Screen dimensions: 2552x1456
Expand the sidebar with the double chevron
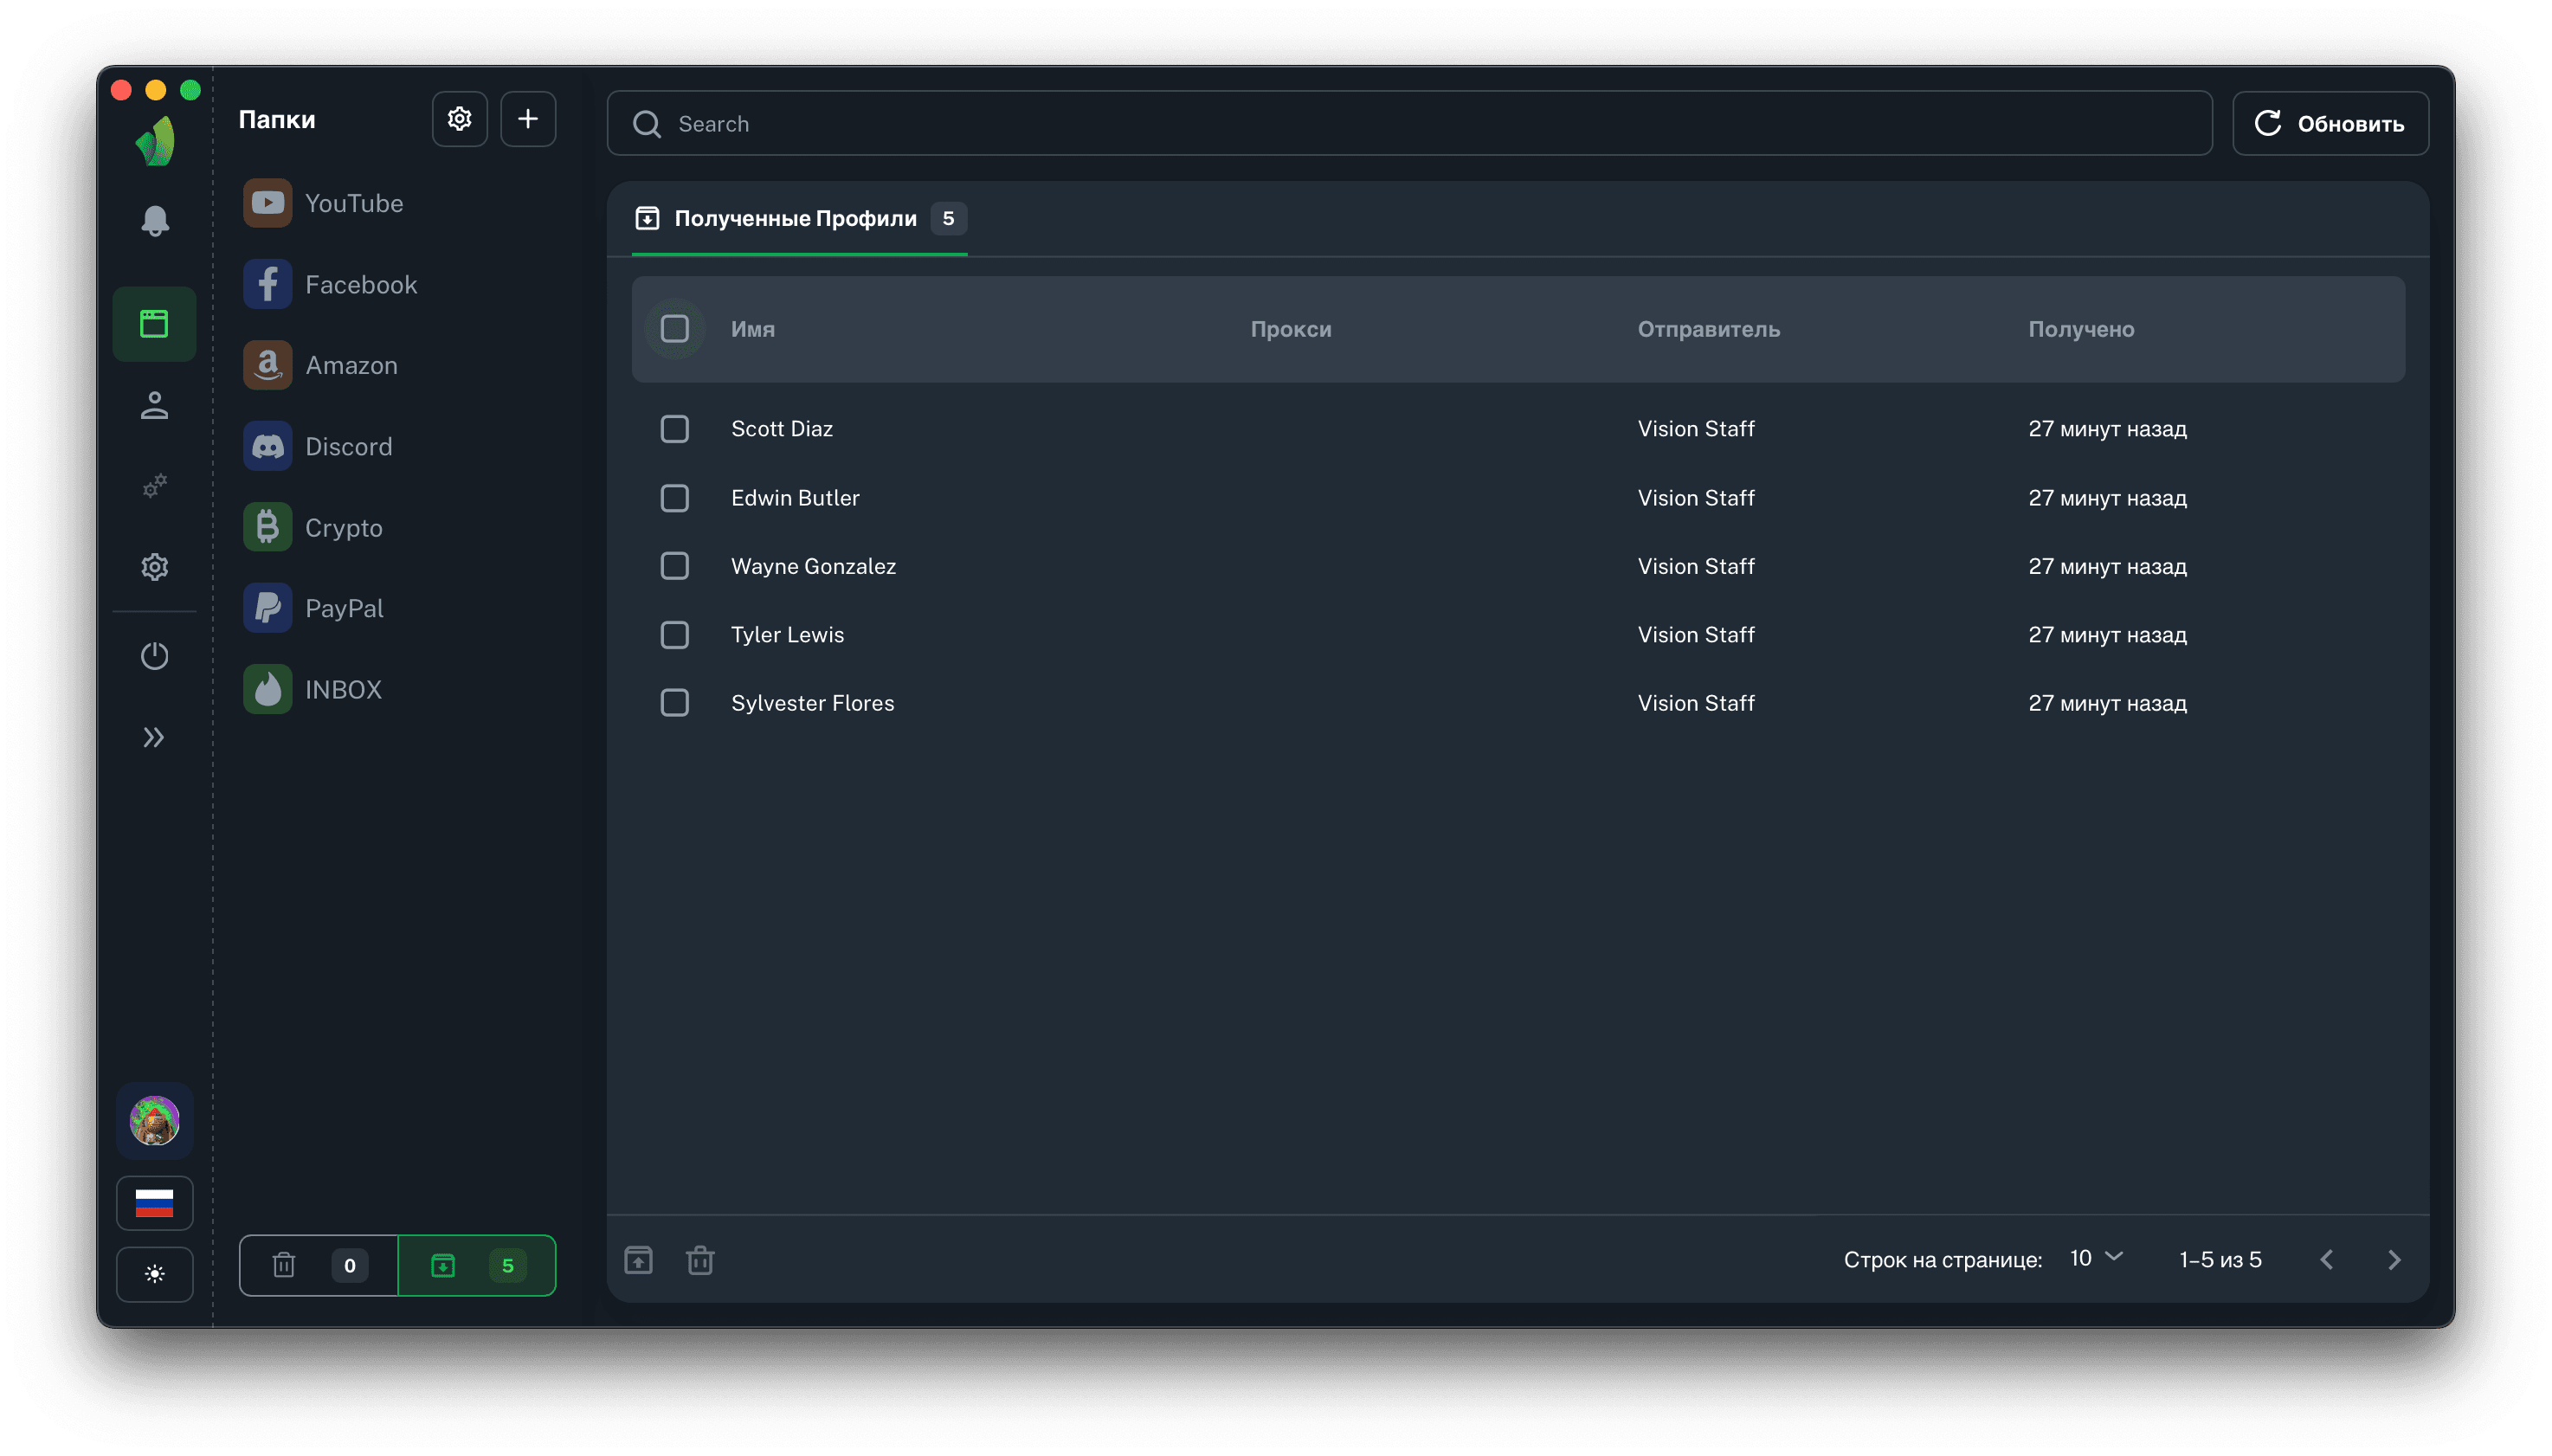tap(154, 738)
